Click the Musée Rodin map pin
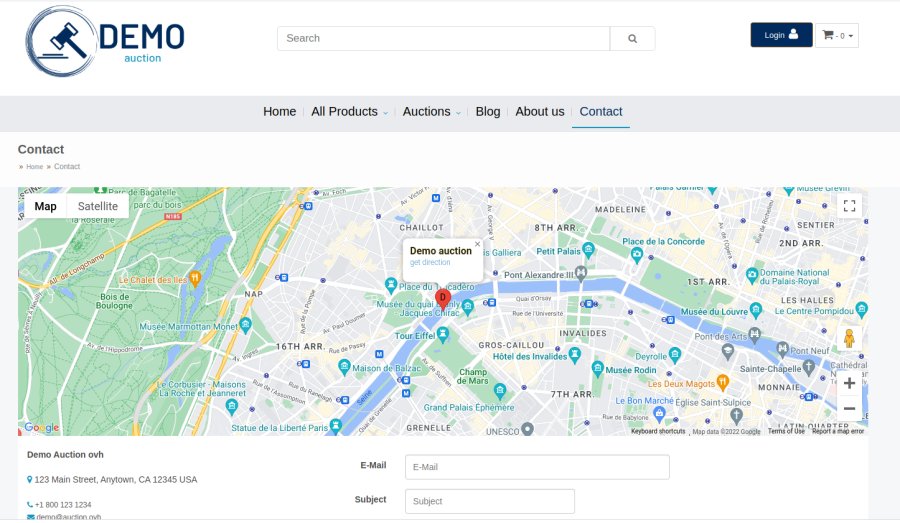This screenshot has width=900, height=523. point(598,369)
